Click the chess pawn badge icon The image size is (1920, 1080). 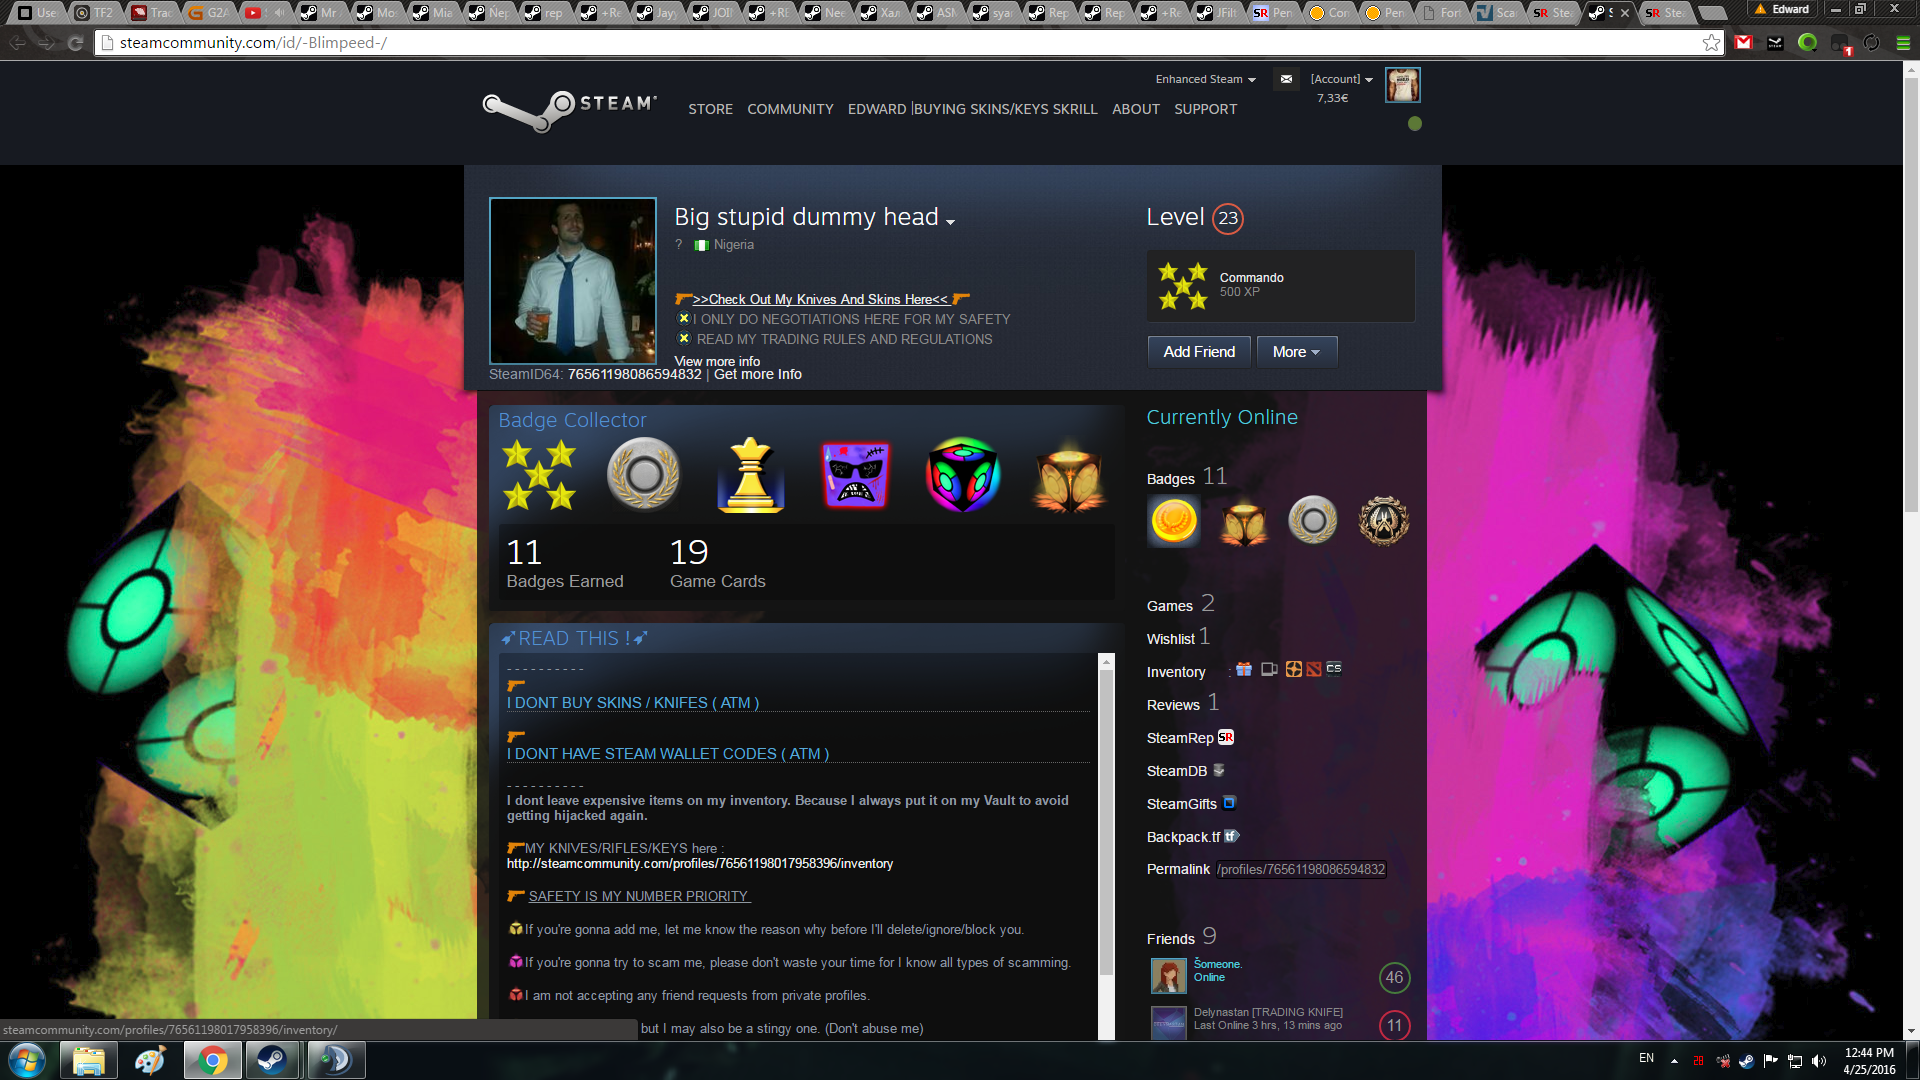tap(750, 475)
